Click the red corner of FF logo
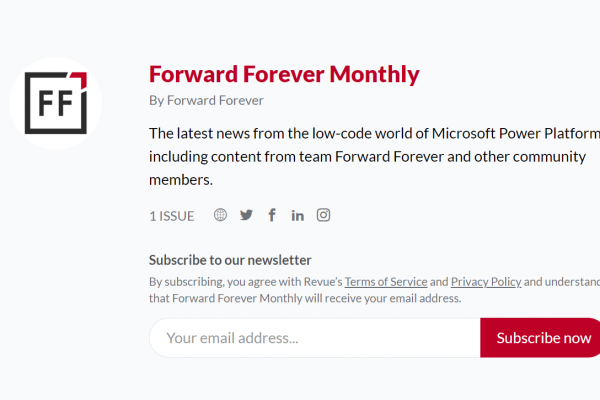600x400 pixels. tap(81, 78)
